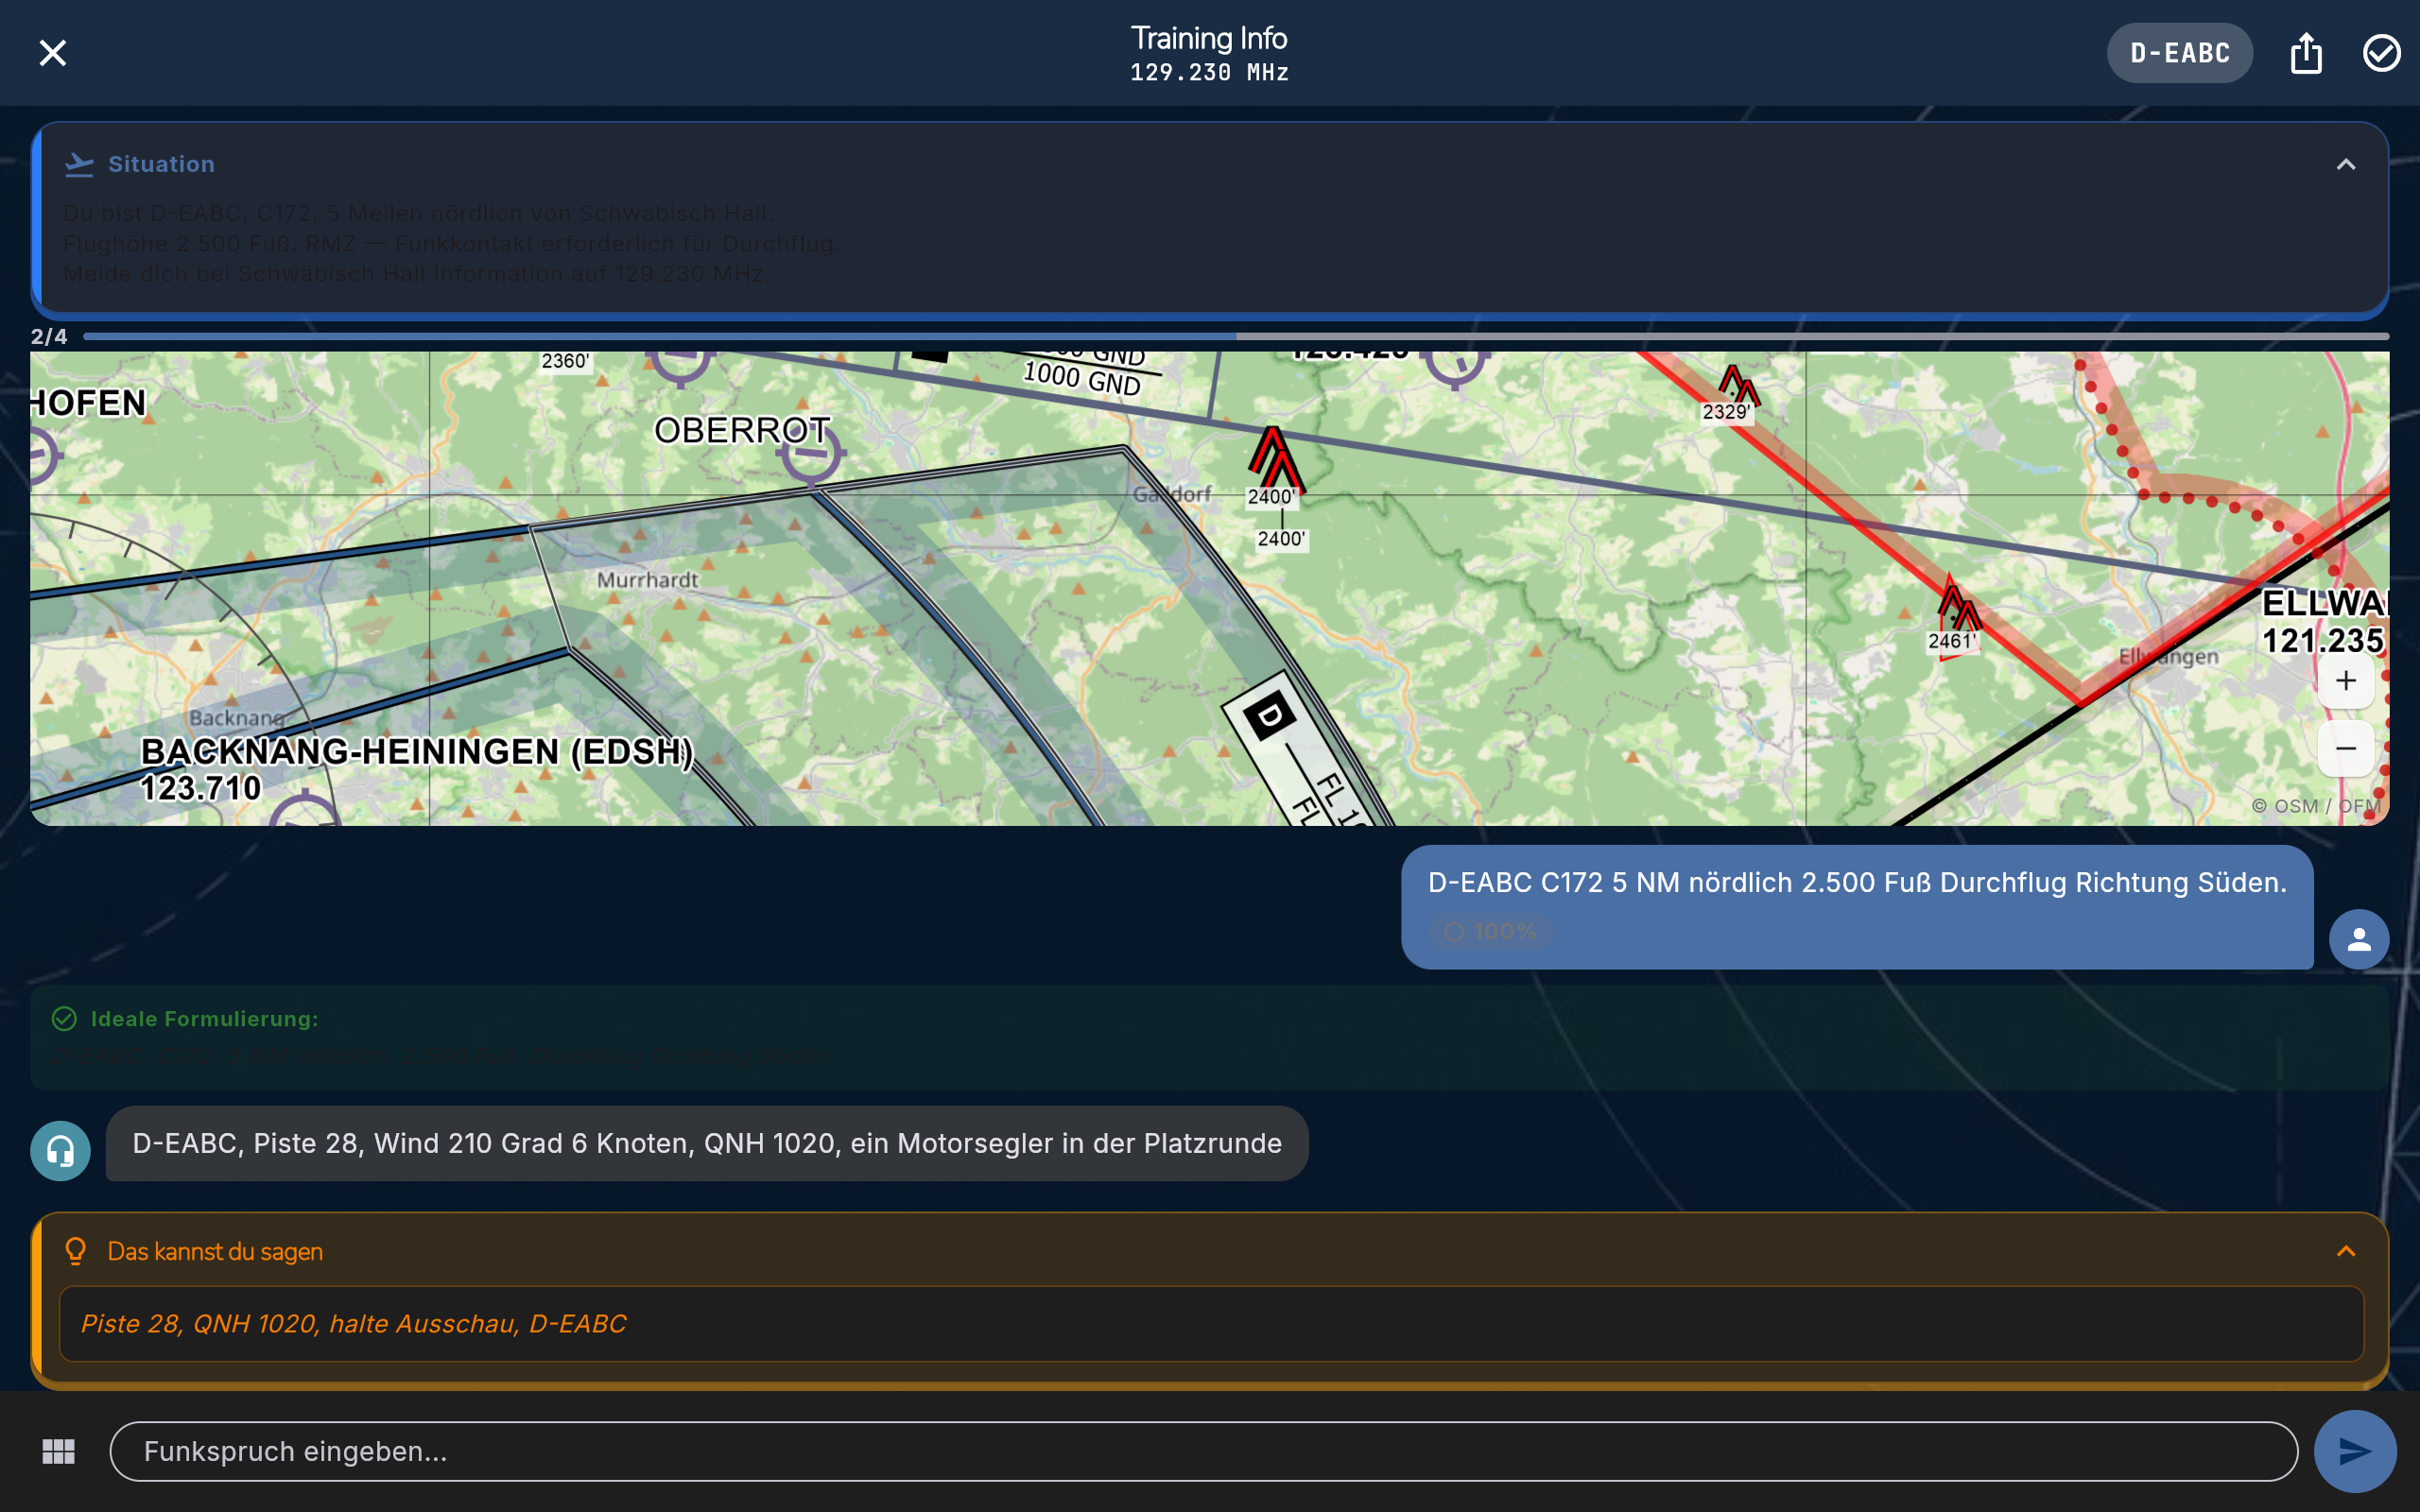Click the 2360' elevation label
Image resolution: width=2420 pixels, height=1512 pixels.
click(565, 361)
